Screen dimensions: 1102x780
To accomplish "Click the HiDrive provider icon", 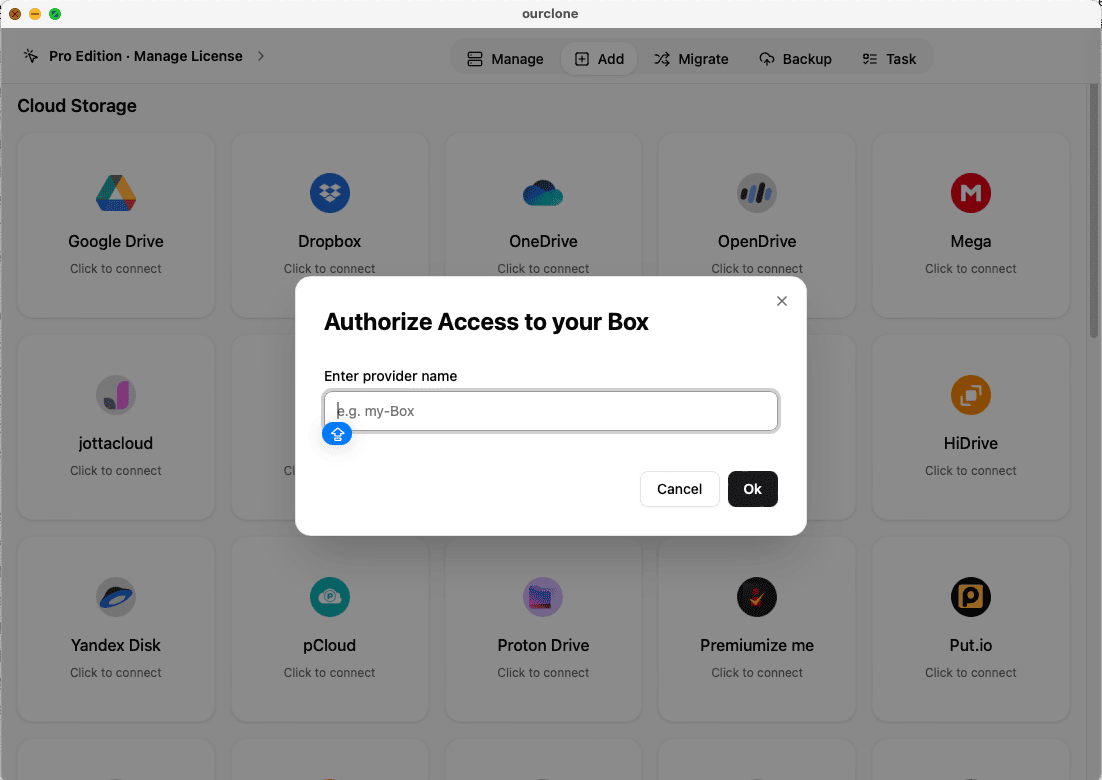I will [x=970, y=395].
